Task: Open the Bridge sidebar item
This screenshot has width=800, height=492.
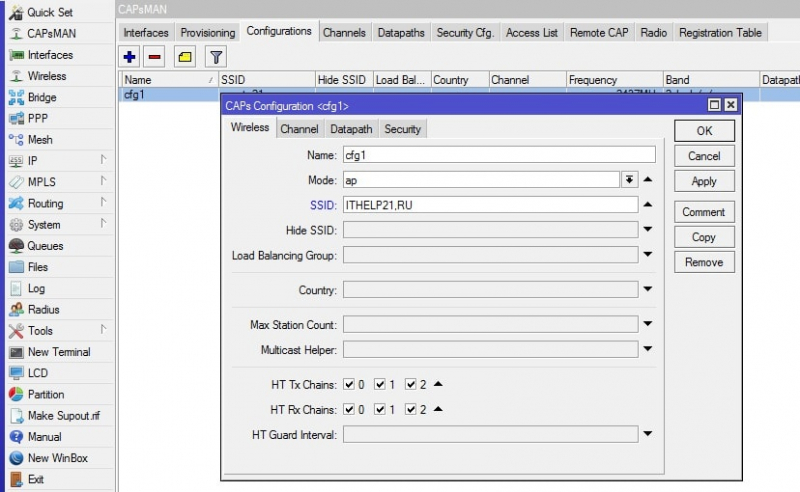Action: click(x=42, y=98)
